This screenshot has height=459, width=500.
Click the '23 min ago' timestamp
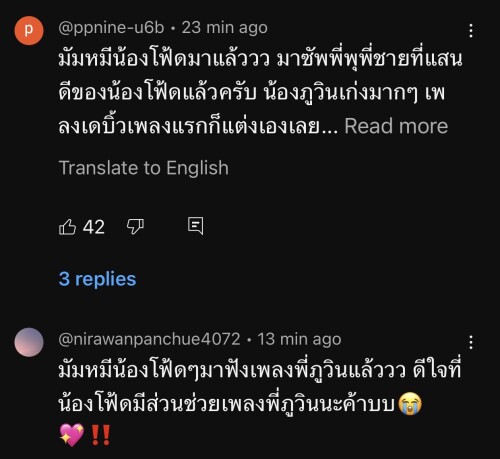[224, 28]
